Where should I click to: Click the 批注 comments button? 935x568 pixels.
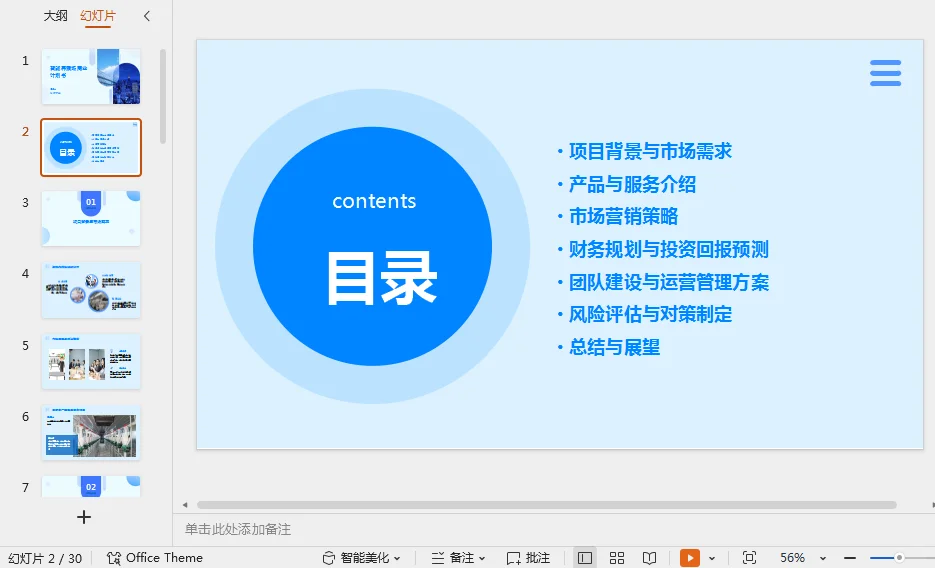pos(528,558)
